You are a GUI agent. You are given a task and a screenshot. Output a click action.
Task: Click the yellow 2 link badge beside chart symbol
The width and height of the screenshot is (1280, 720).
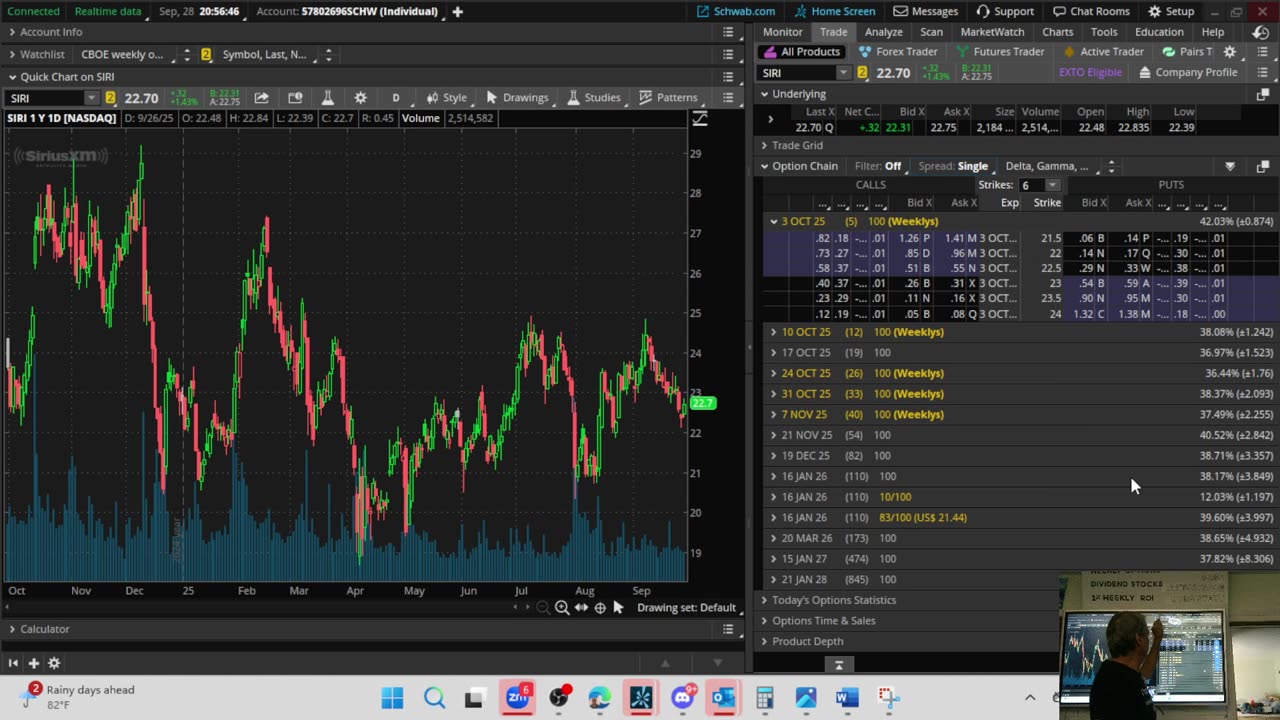pyautogui.click(x=110, y=98)
